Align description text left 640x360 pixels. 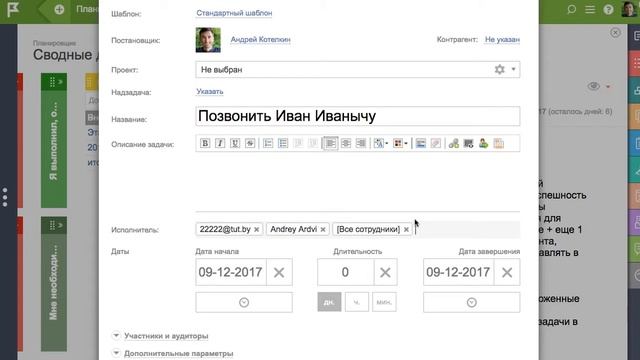[331, 143]
